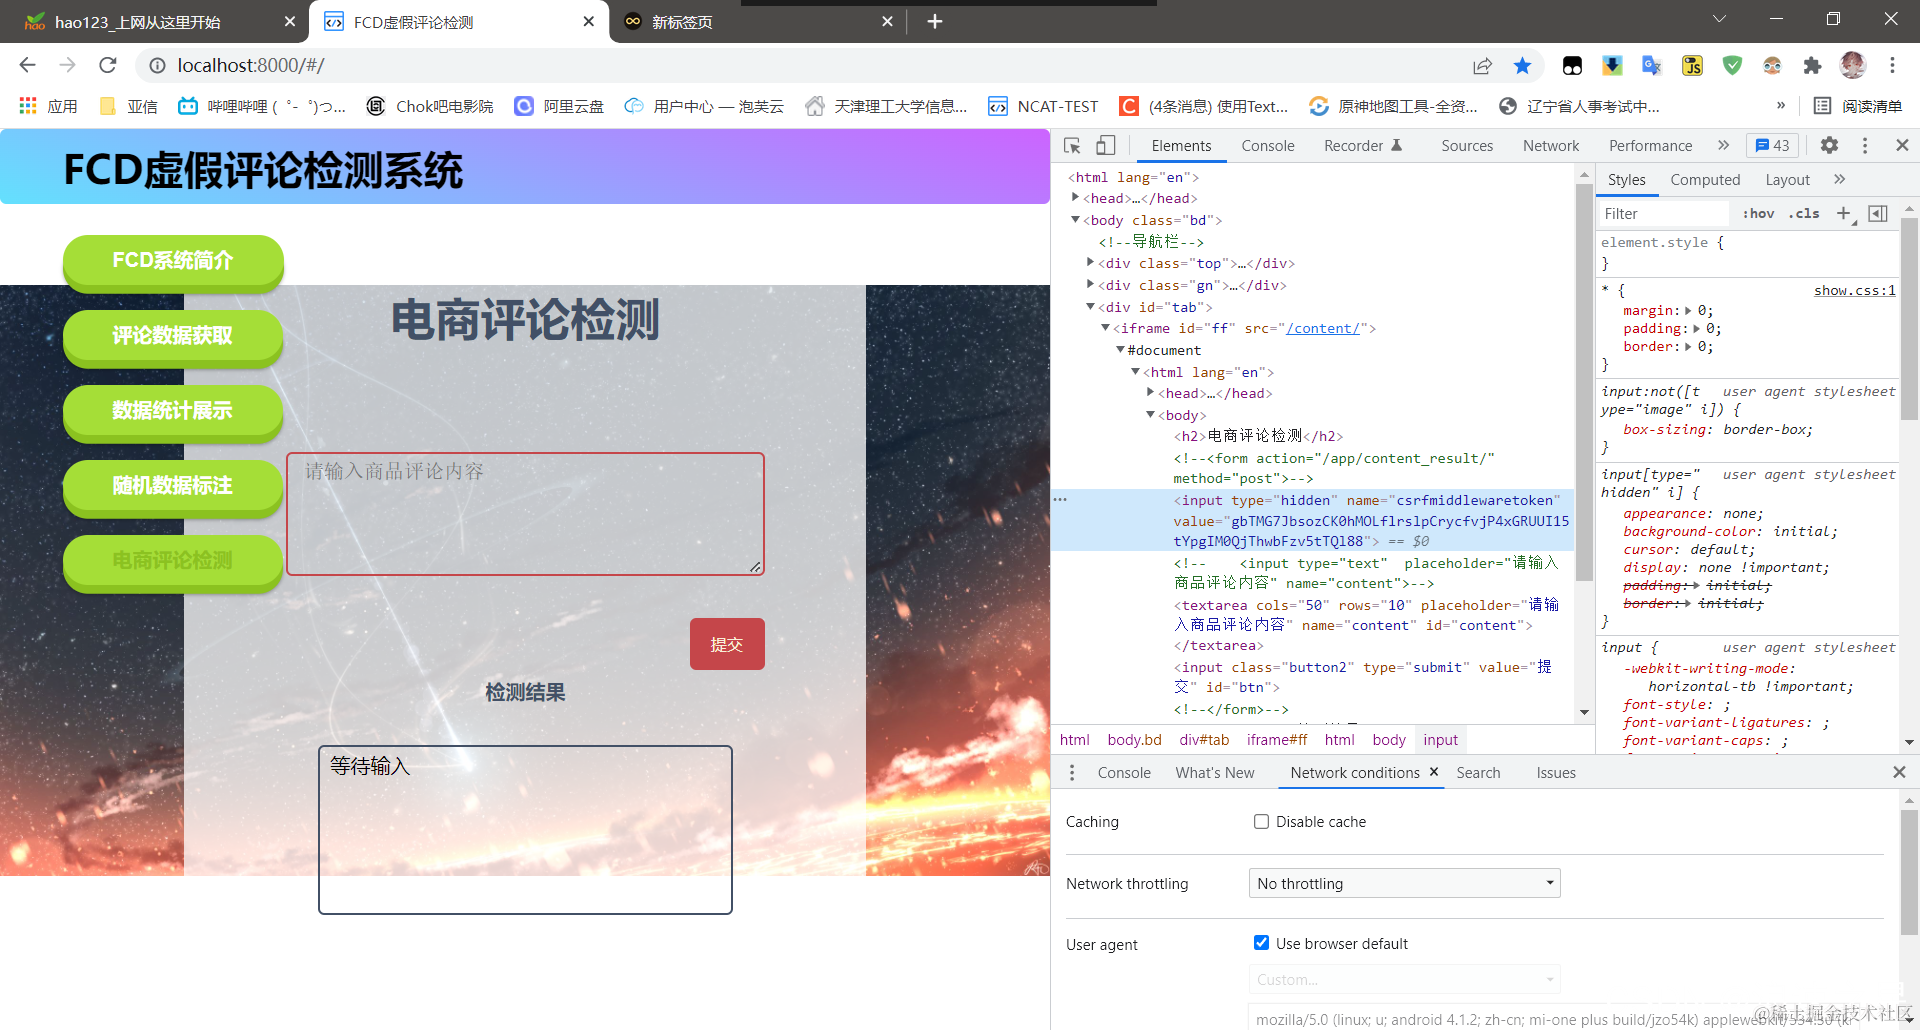Click the 提交 submit button
Image resolution: width=1920 pixels, height=1030 pixels.
click(727, 644)
